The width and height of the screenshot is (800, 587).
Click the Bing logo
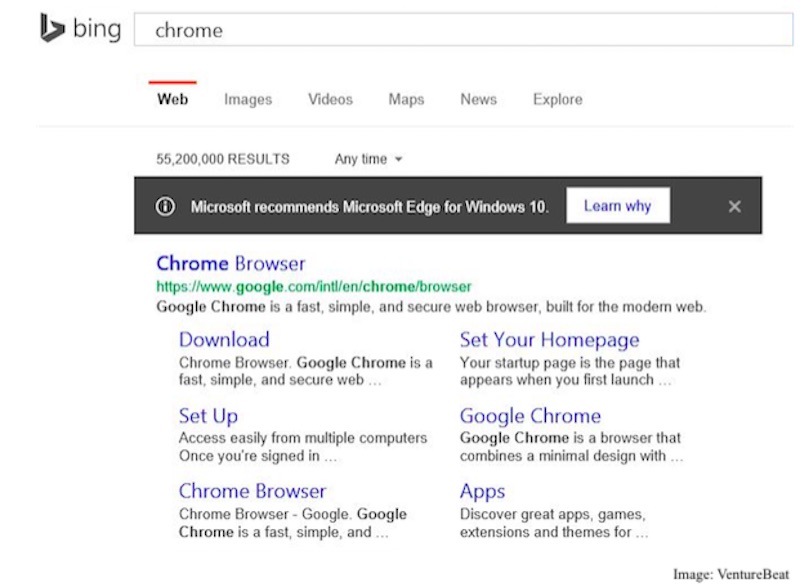[81, 29]
